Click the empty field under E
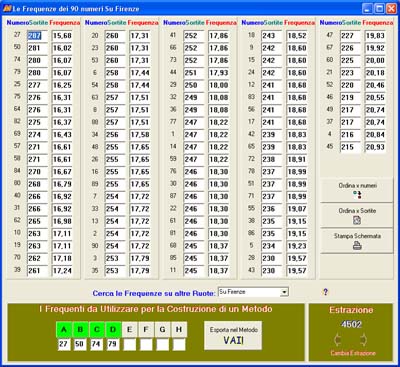The width and height of the screenshot is (400, 367). pos(130,344)
